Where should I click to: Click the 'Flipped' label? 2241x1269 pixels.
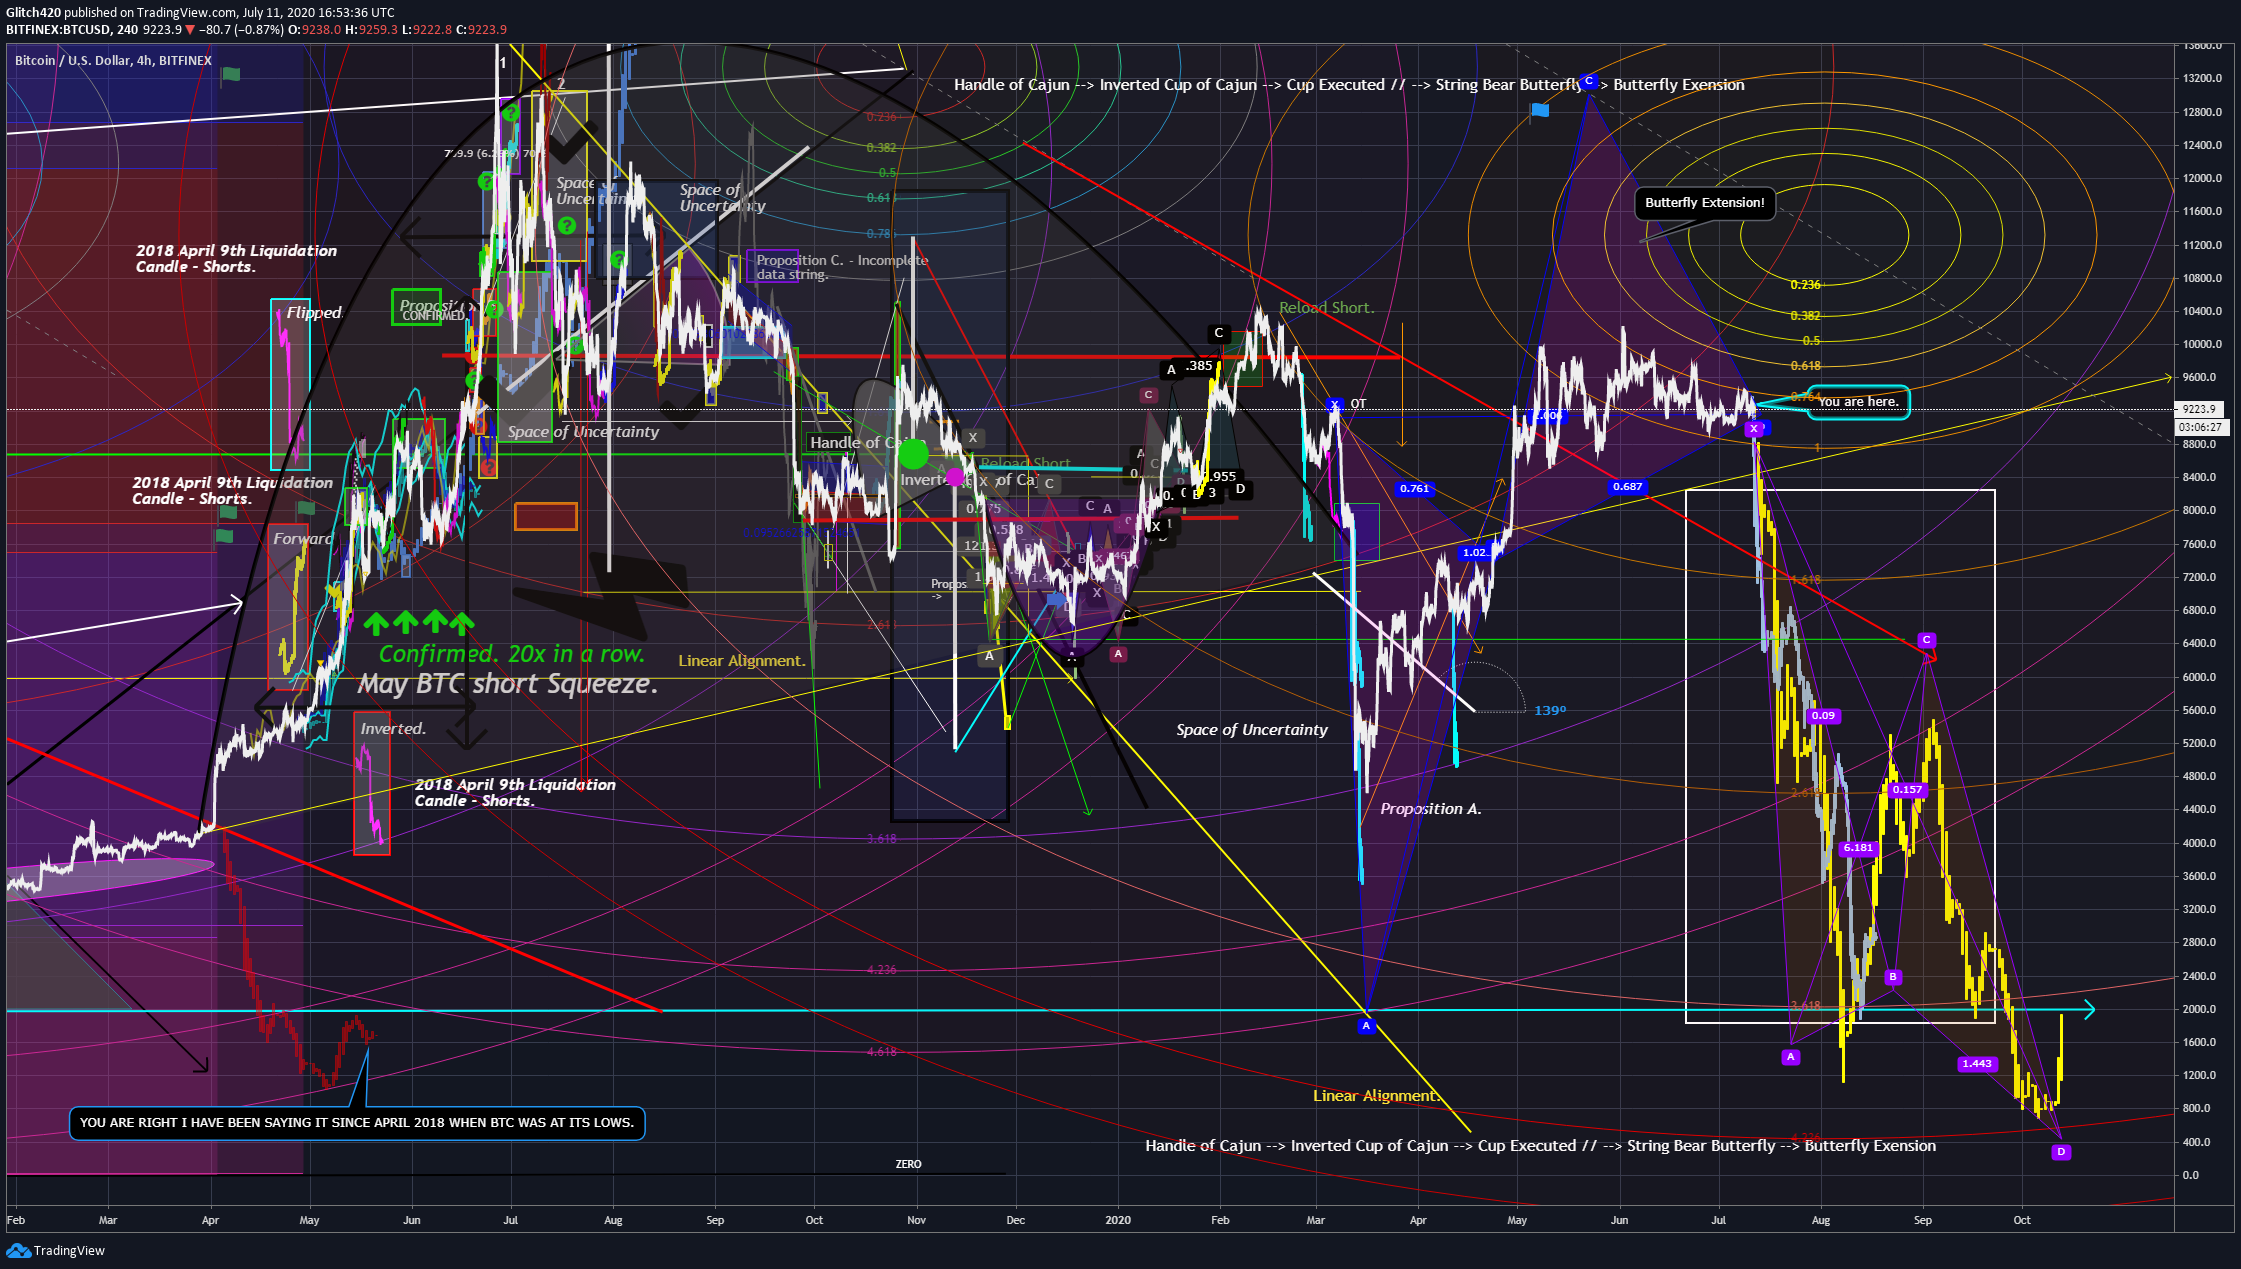click(x=314, y=313)
